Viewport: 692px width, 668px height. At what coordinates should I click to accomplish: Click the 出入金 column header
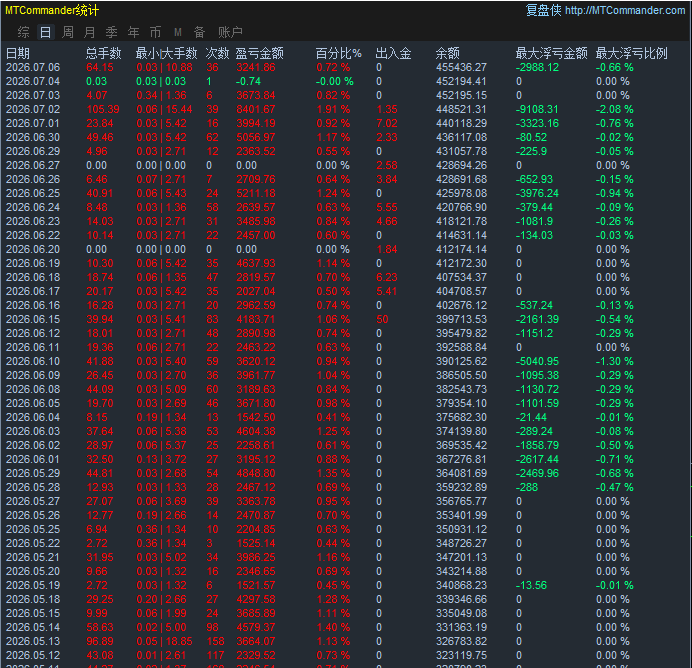393,53
